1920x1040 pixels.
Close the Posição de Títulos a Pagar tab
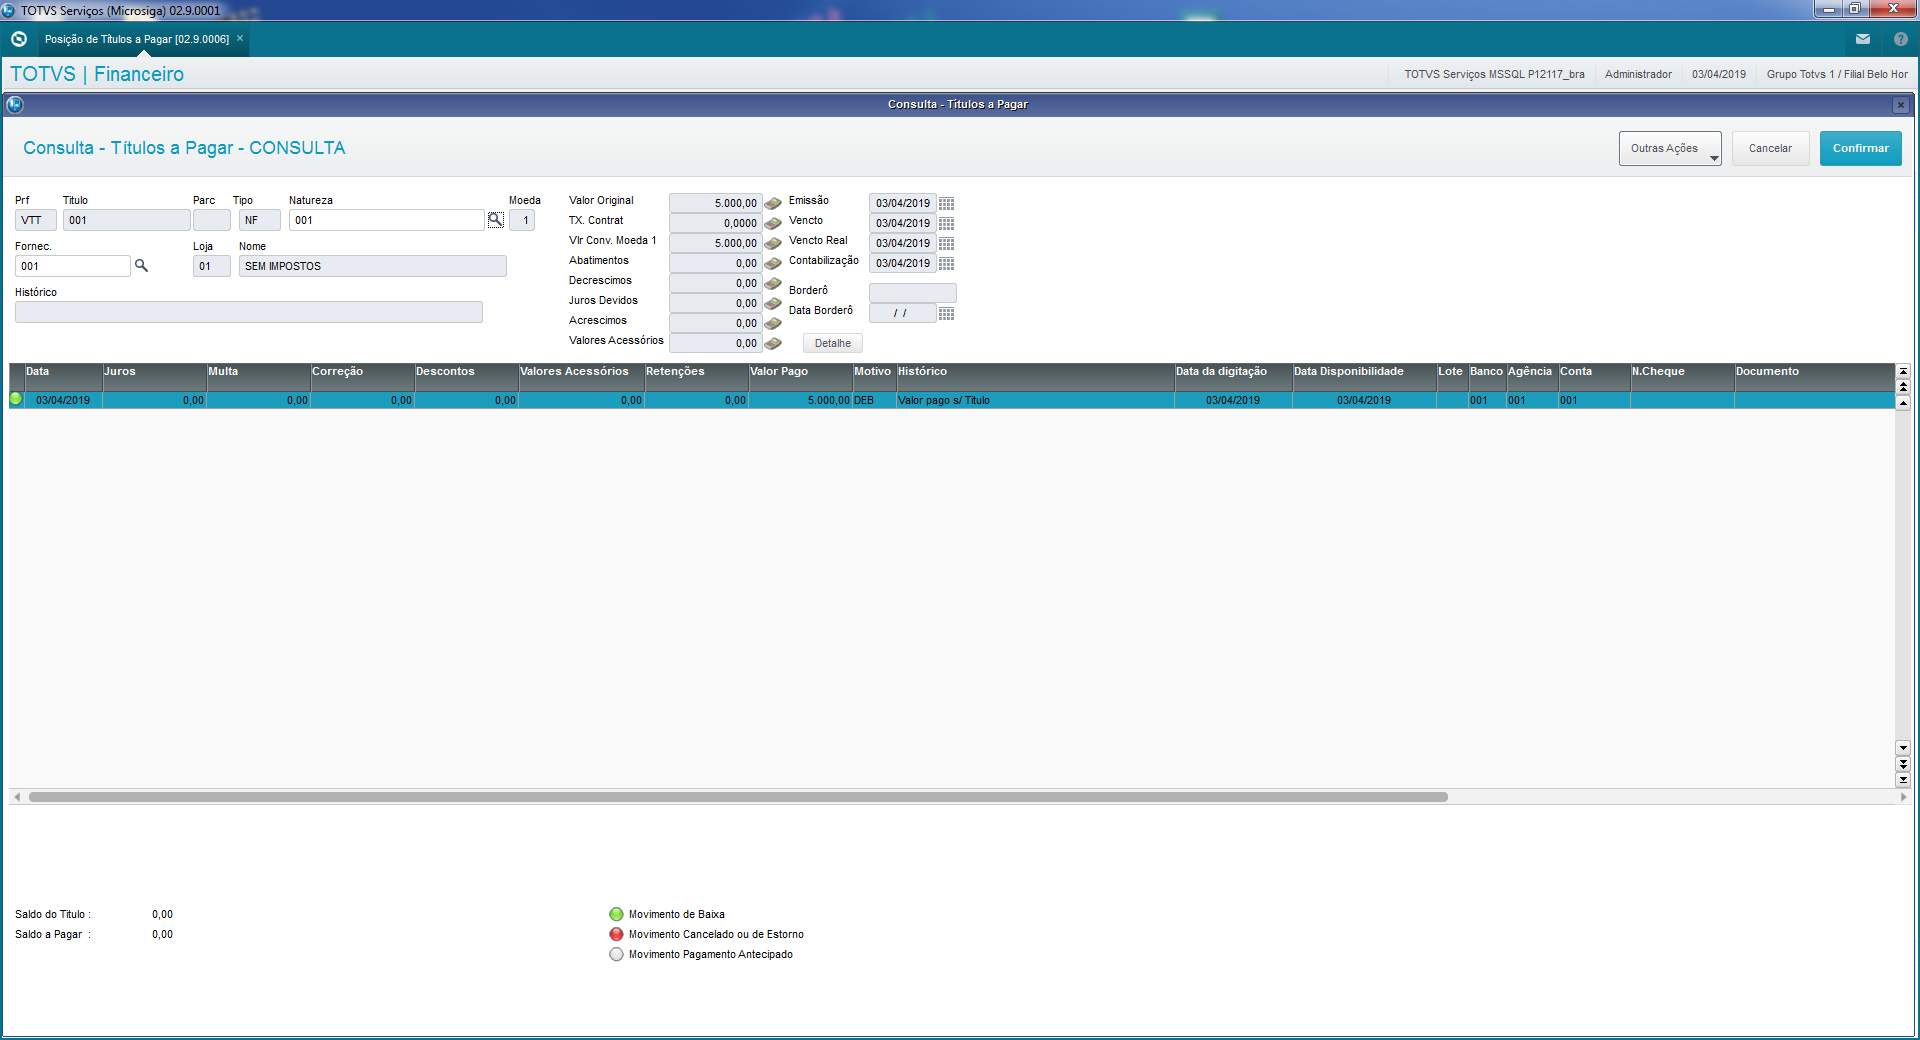tap(240, 38)
